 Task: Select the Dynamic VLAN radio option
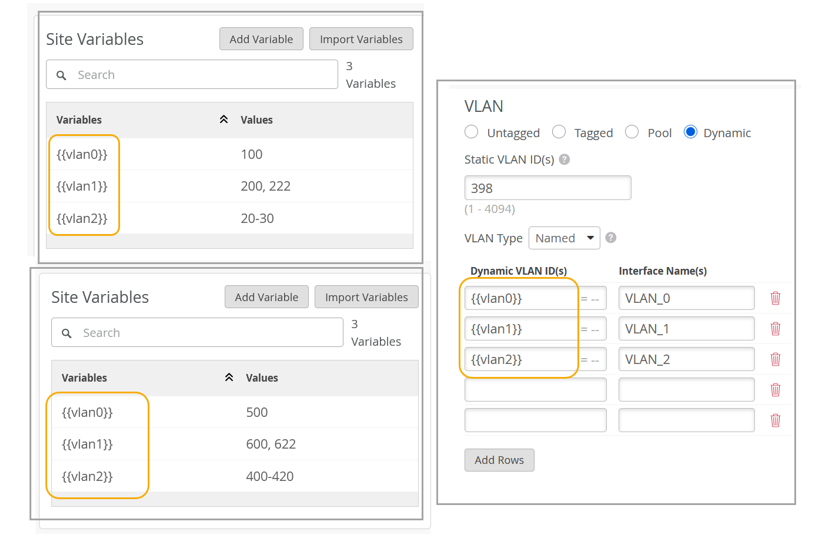(x=690, y=132)
